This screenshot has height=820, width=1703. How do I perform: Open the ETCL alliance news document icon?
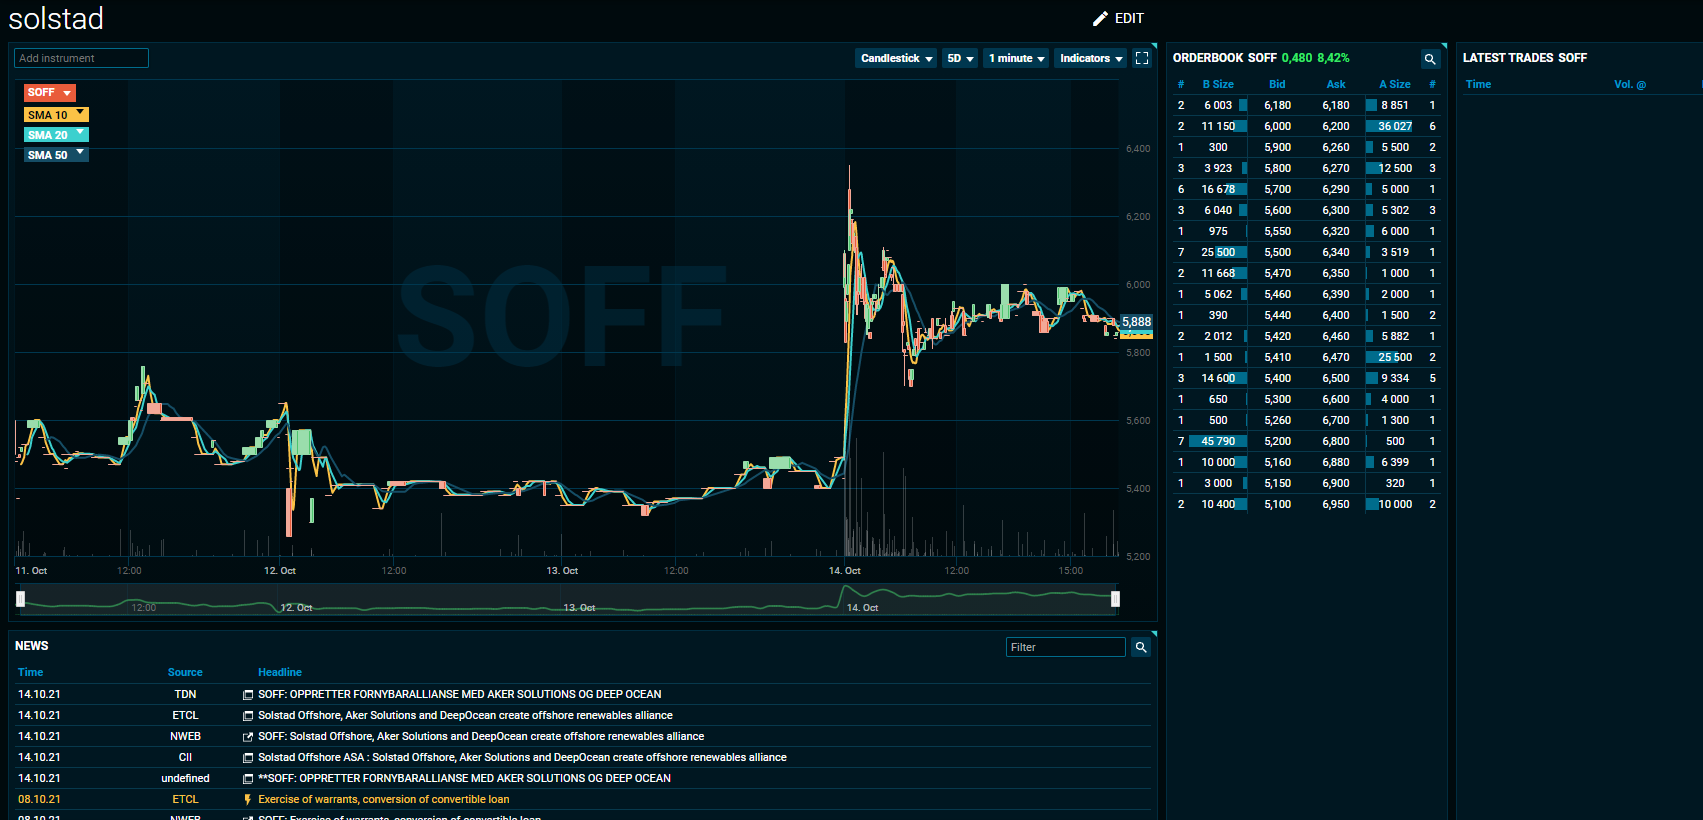(248, 716)
